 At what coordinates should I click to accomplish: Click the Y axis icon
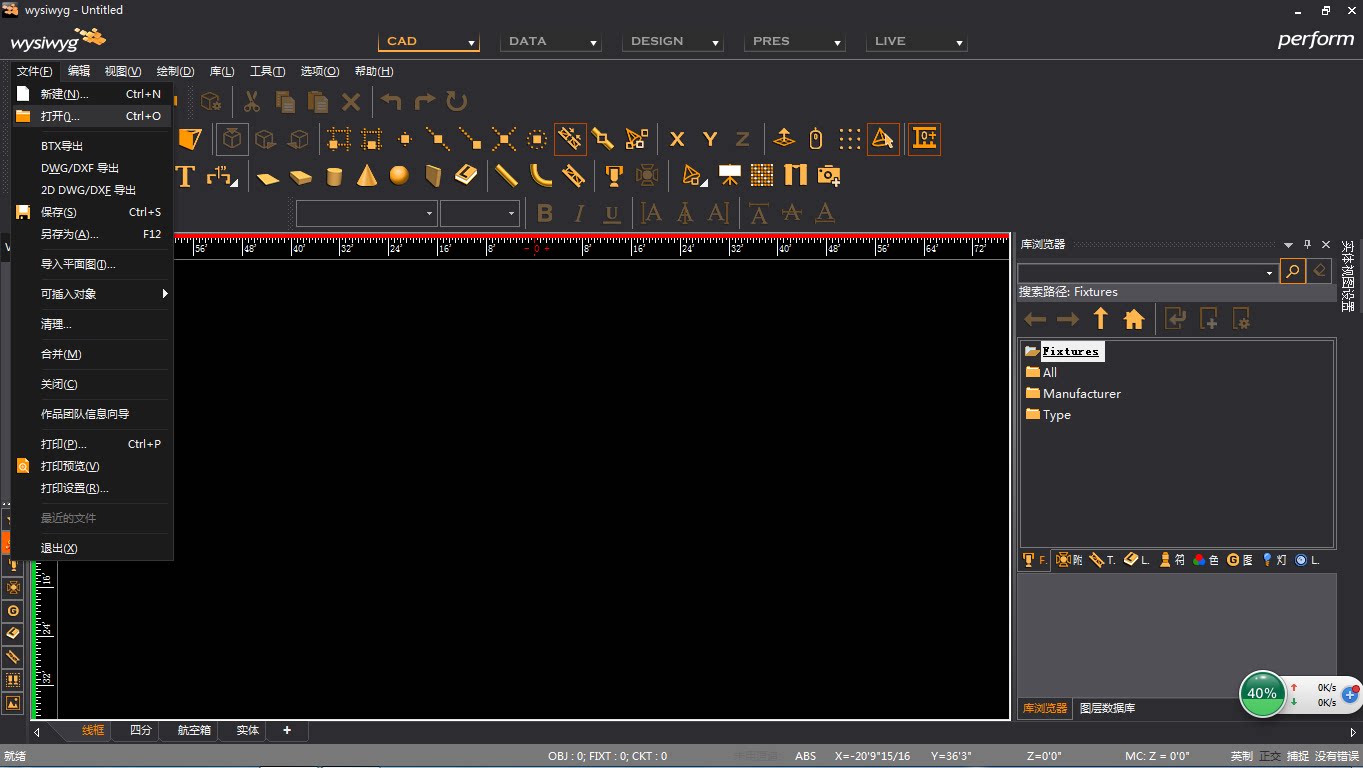point(710,139)
